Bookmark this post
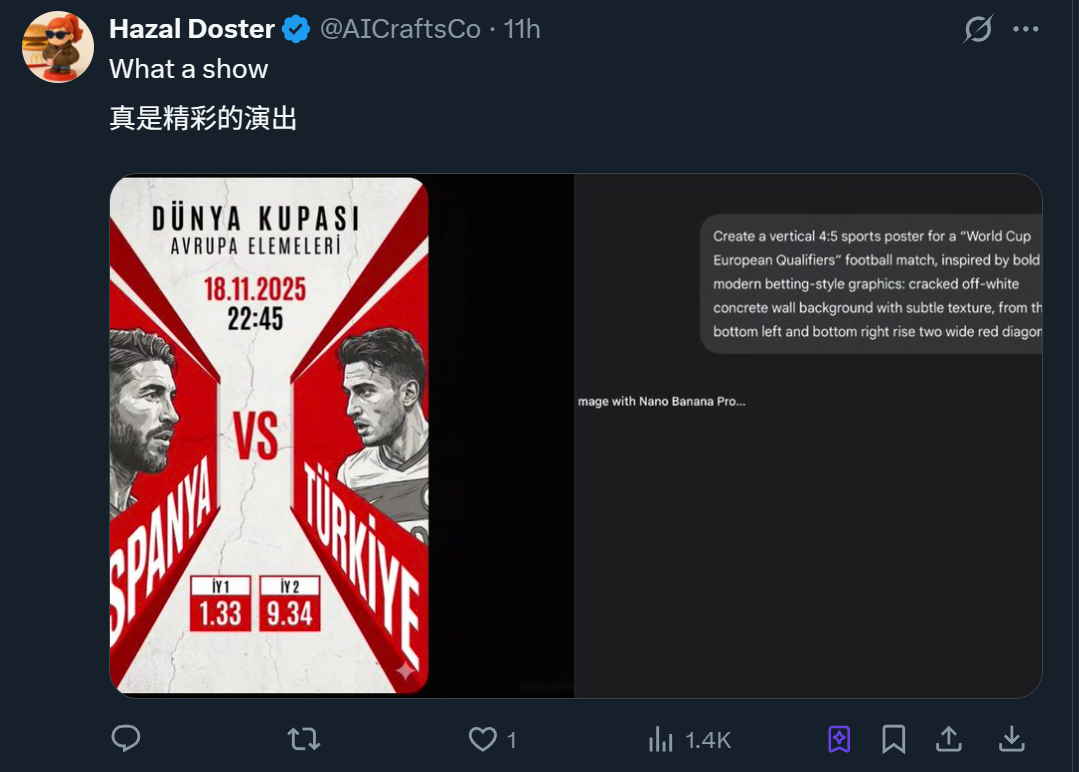Screen dimensions: 1079x772 (x=893, y=739)
